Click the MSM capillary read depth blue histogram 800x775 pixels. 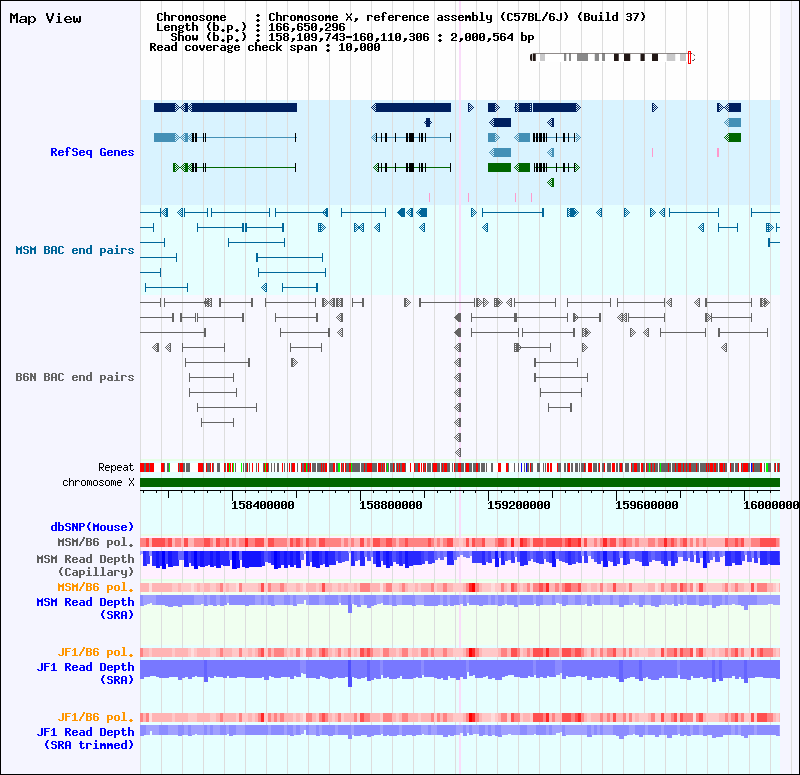pyautogui.click(x=460, y=560)
